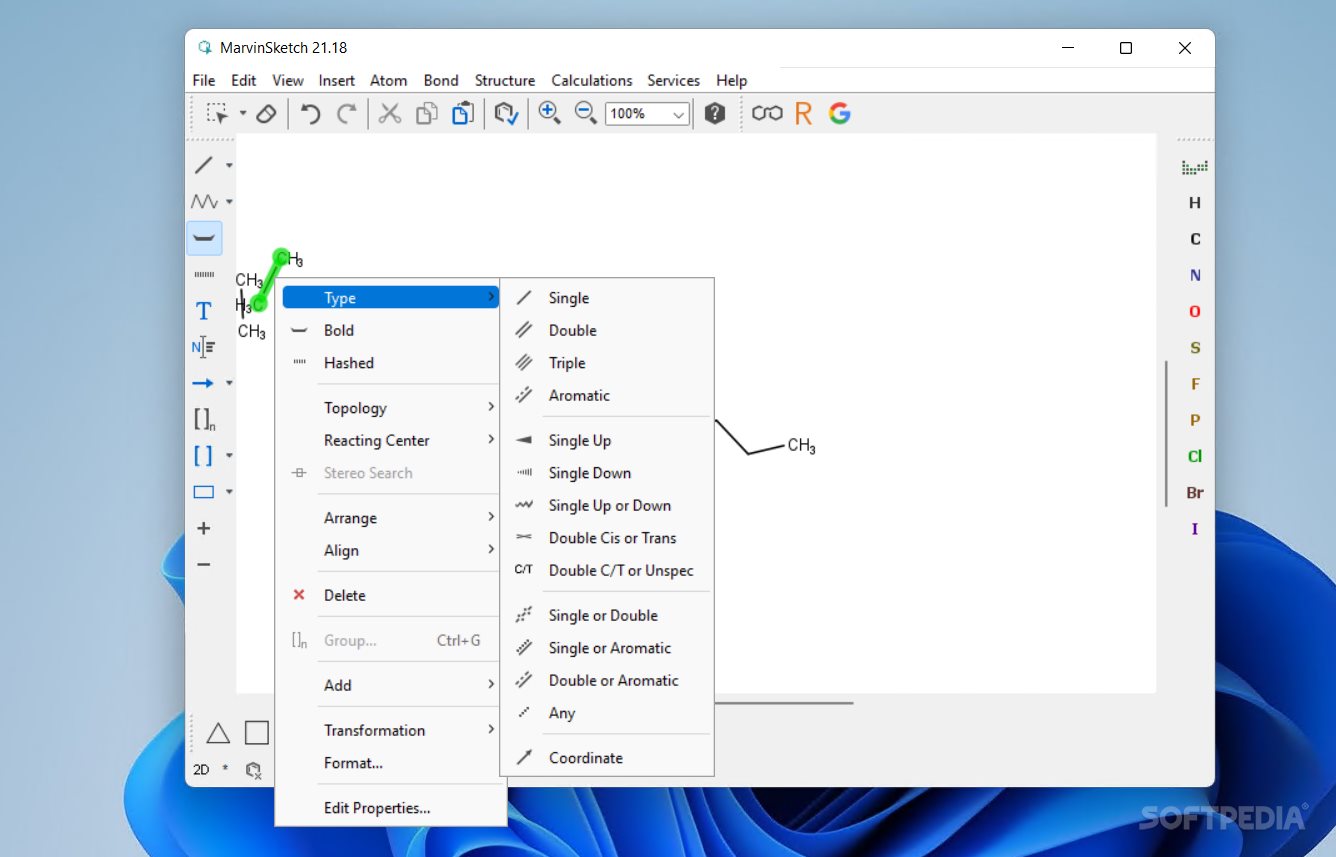
Task: Expand the Align submenu
Action: [390, 550]
